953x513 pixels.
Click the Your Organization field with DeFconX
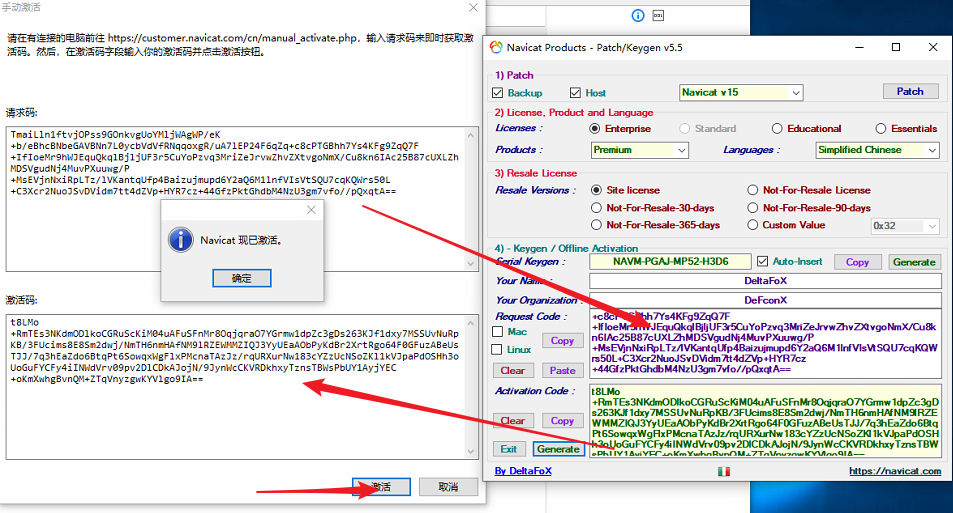[765, 300]
